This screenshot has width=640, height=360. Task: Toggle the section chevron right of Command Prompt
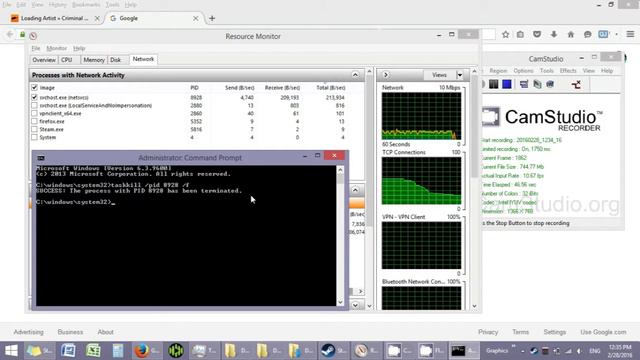[355, 190]
